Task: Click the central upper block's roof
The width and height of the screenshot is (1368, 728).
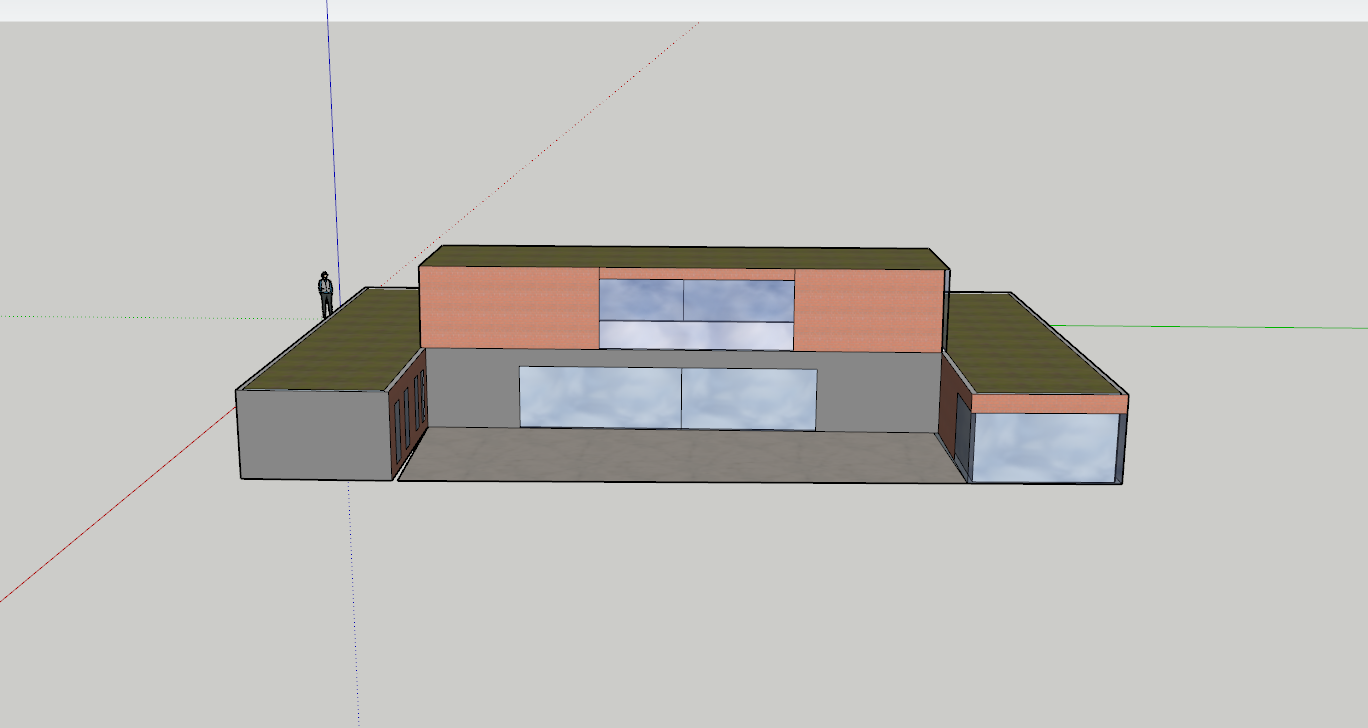Action: click(x=680, y=258)
